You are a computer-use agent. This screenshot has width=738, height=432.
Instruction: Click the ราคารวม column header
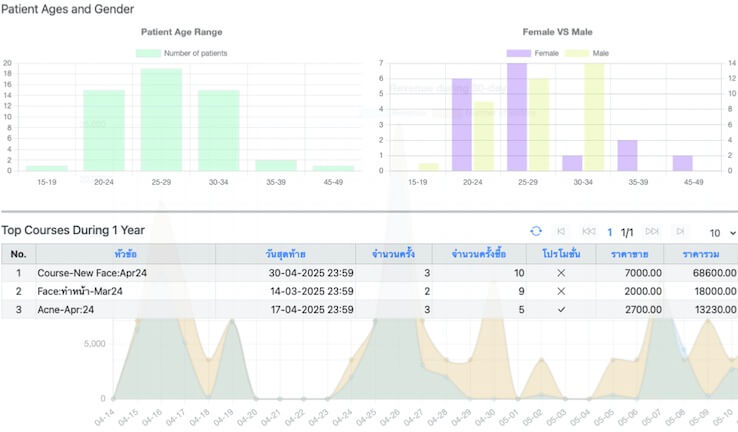[x=701, y=254]
